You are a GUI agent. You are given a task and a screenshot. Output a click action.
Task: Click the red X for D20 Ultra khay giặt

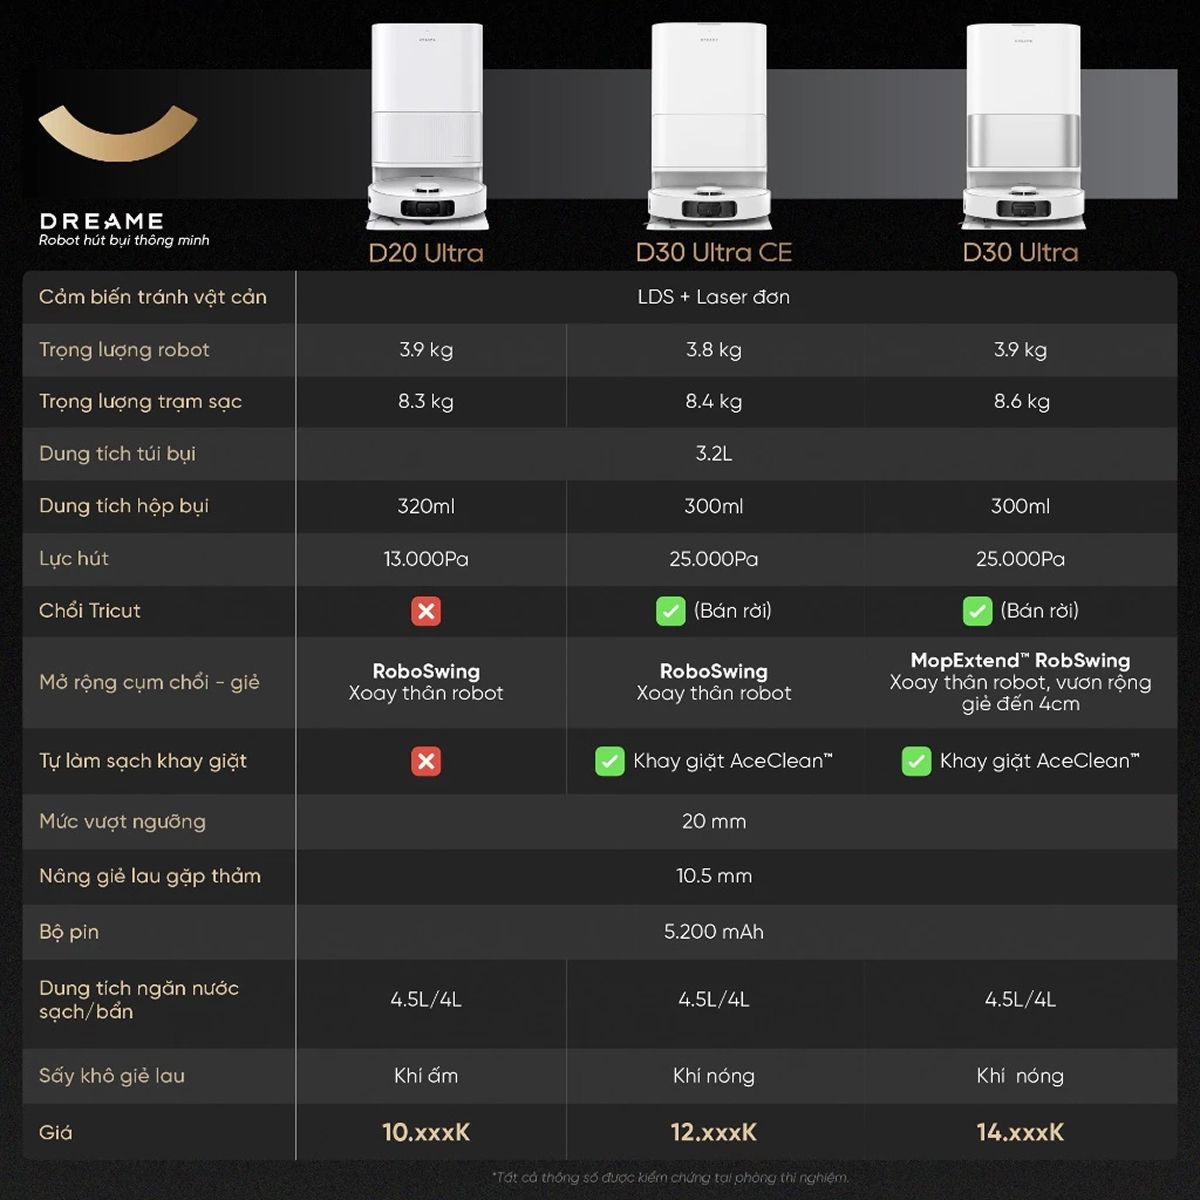click(x=426, y=761)
